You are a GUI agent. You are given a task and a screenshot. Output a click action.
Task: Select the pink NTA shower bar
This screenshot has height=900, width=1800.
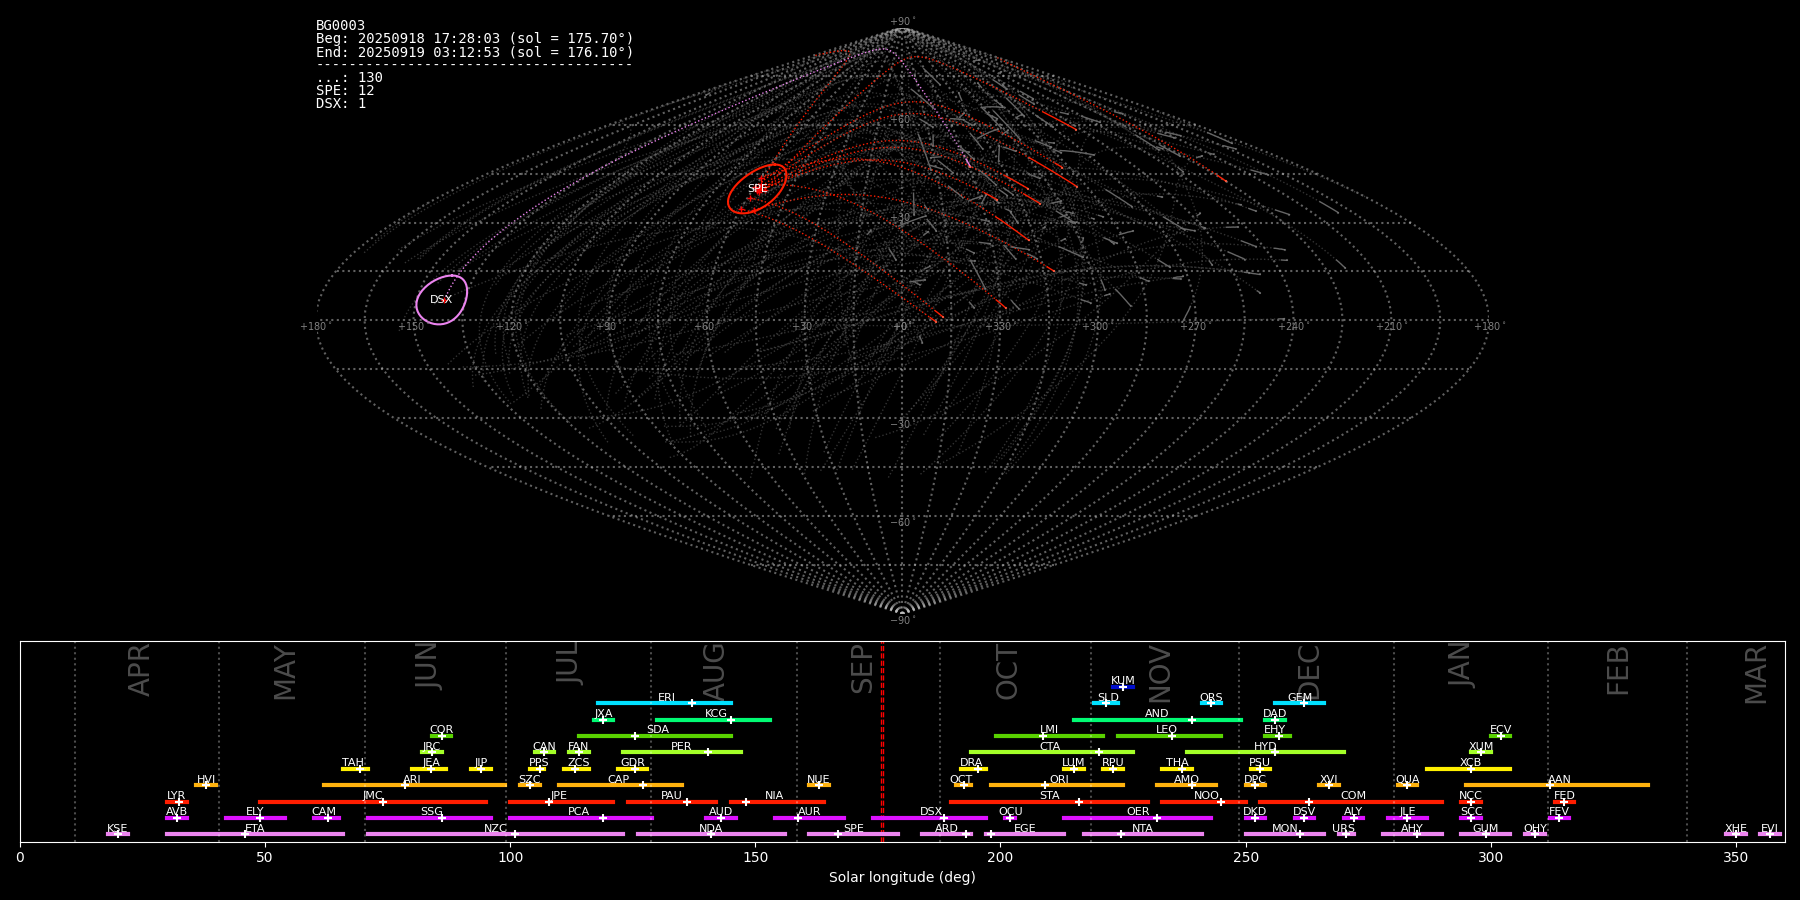1142,834
